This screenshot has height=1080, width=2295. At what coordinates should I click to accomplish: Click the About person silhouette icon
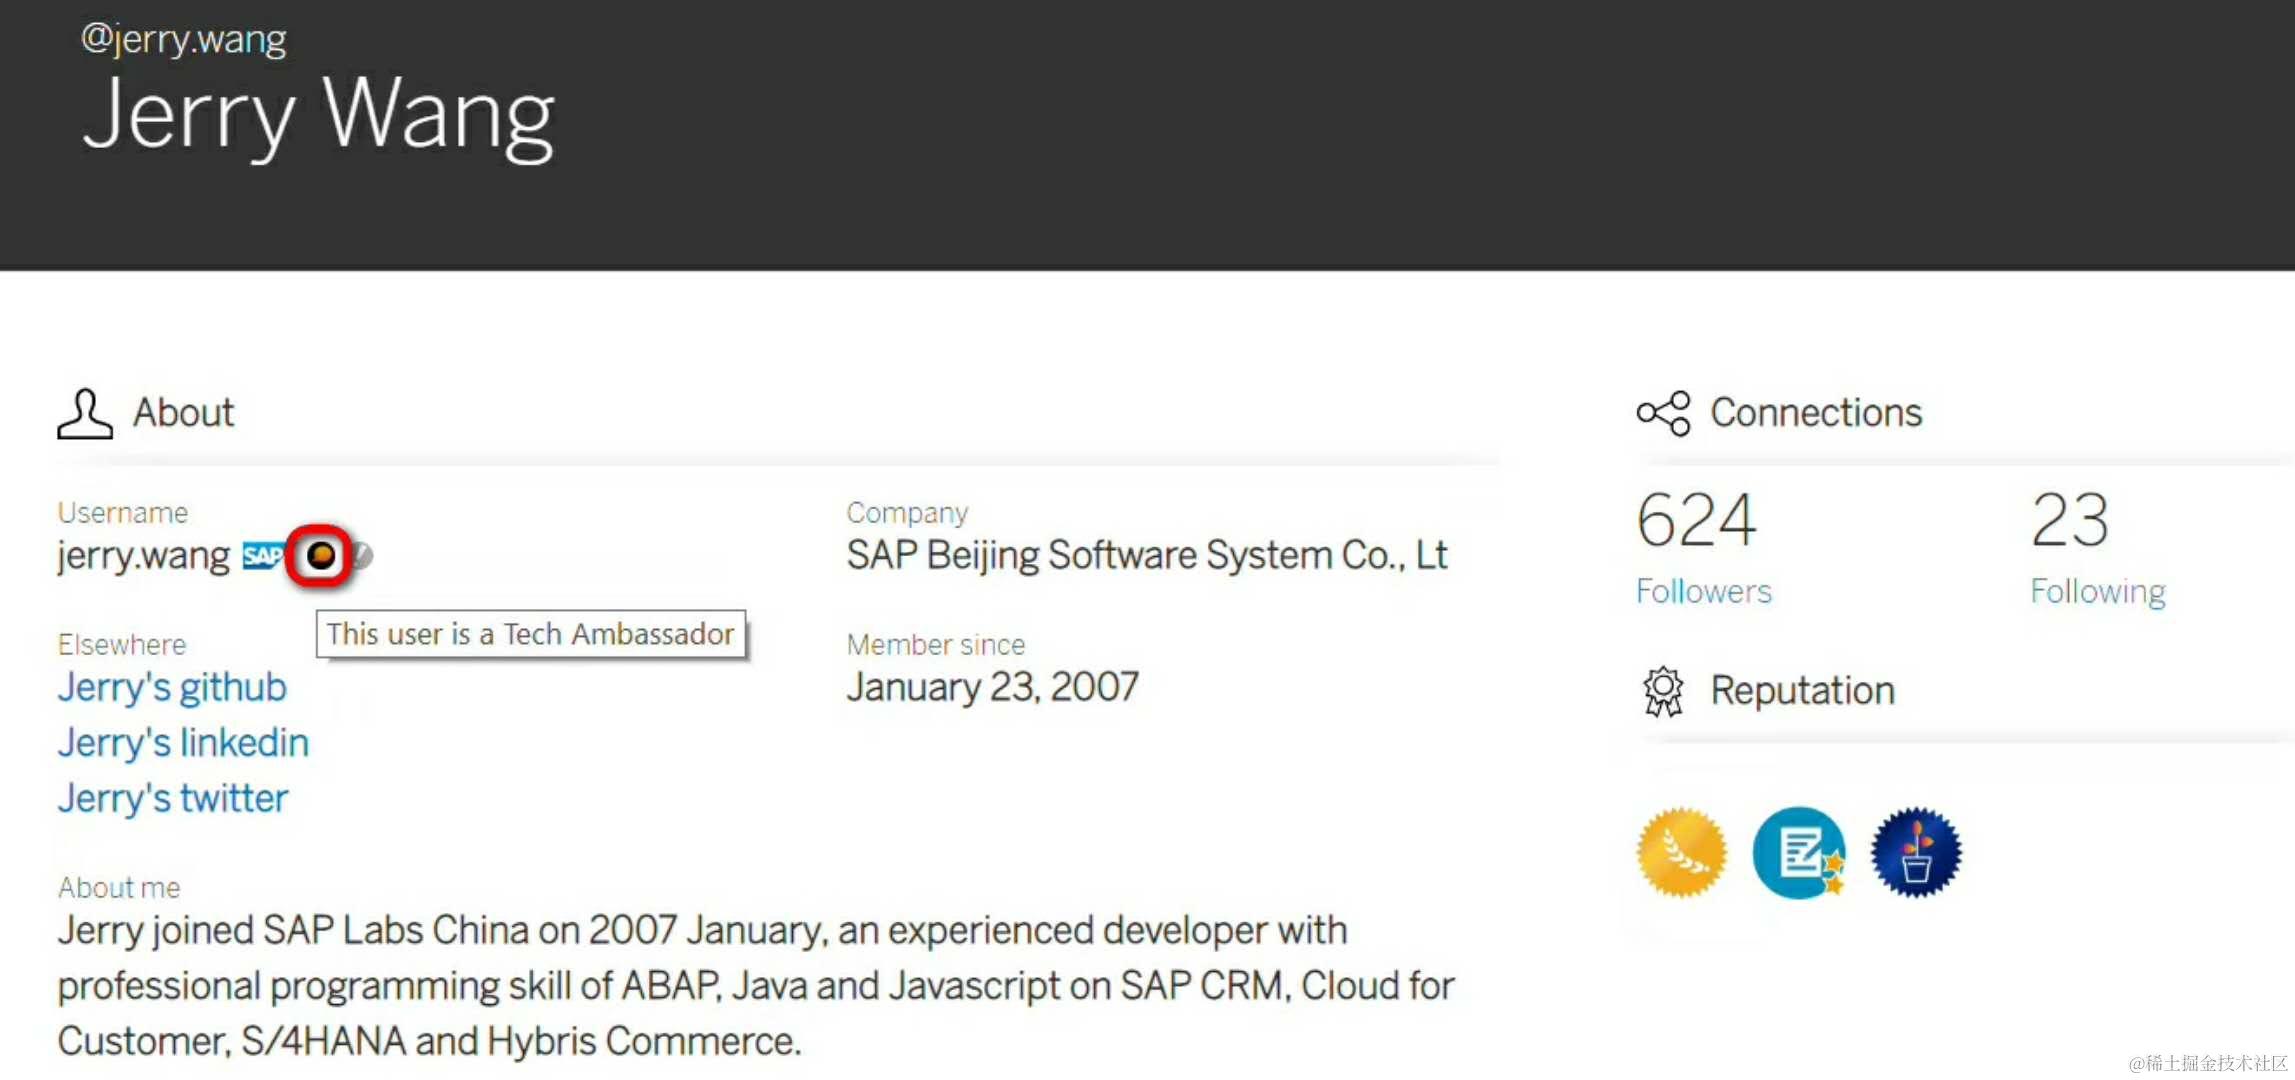click(x=84, y=413)
